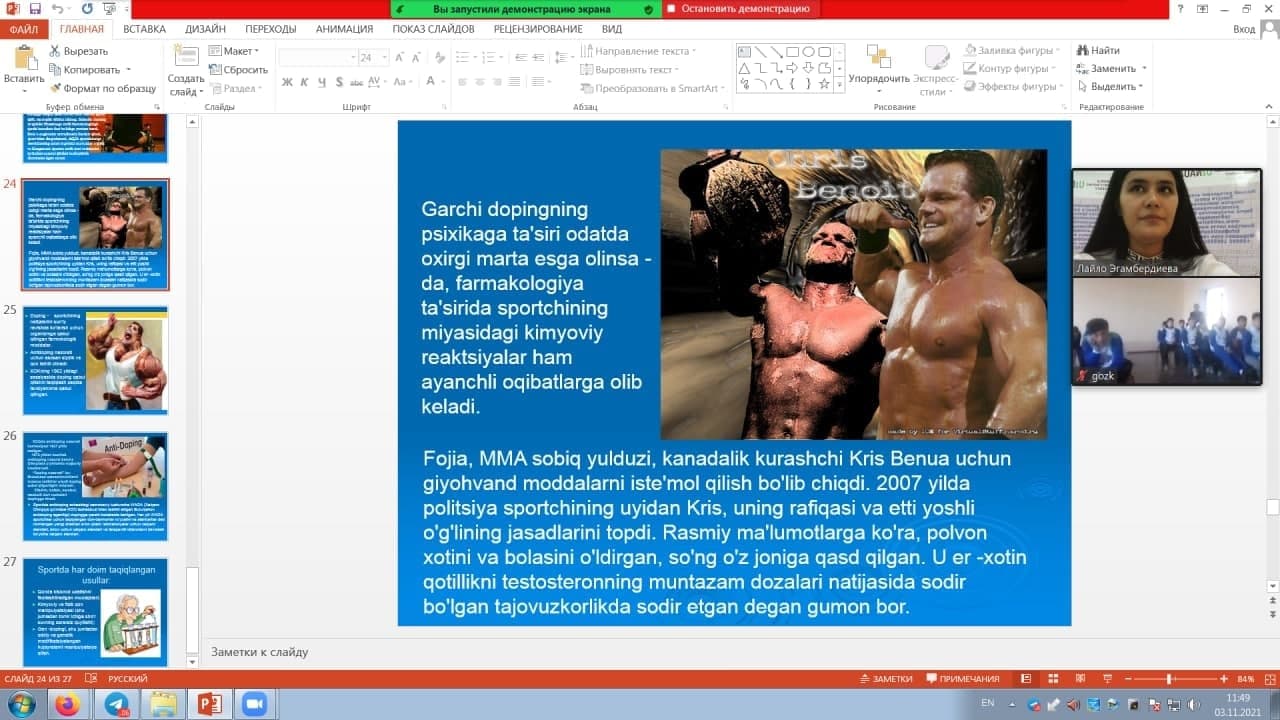
Task: Fit slide to window icon
Action: (1268, 679)
